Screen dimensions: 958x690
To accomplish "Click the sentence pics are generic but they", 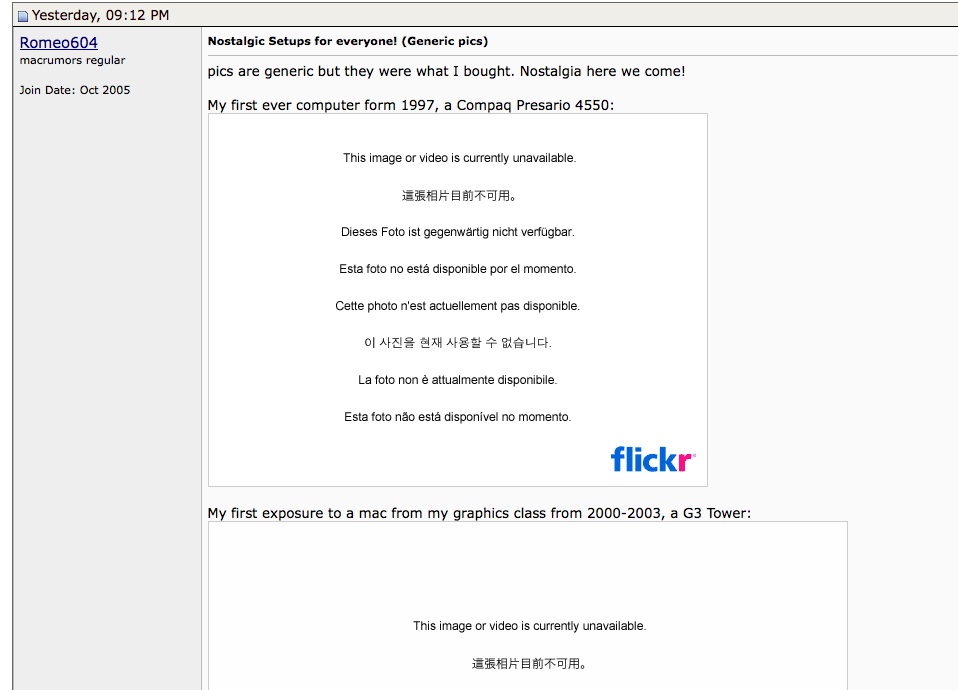I will 446,72.
